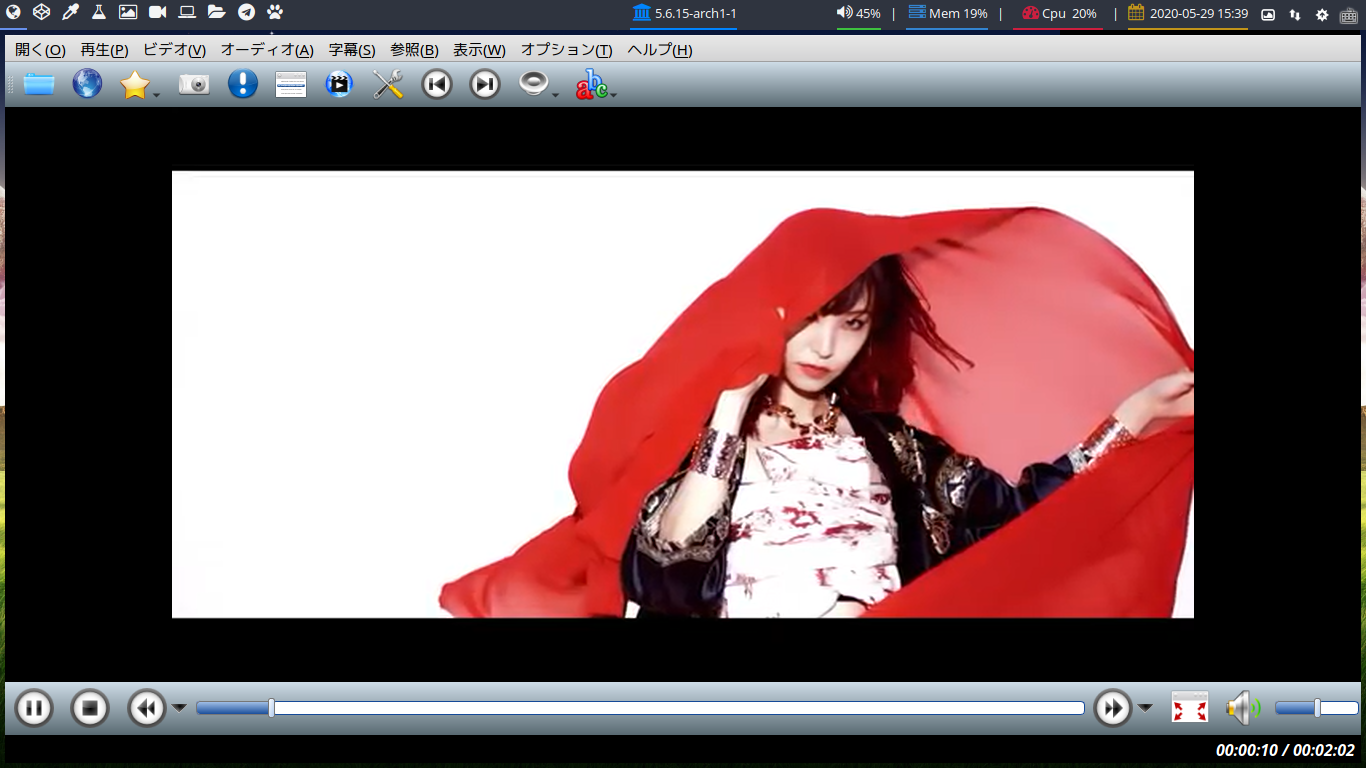Open the 開く(O) menu
Screen dimensions: 1366x768
coord(40,50)
